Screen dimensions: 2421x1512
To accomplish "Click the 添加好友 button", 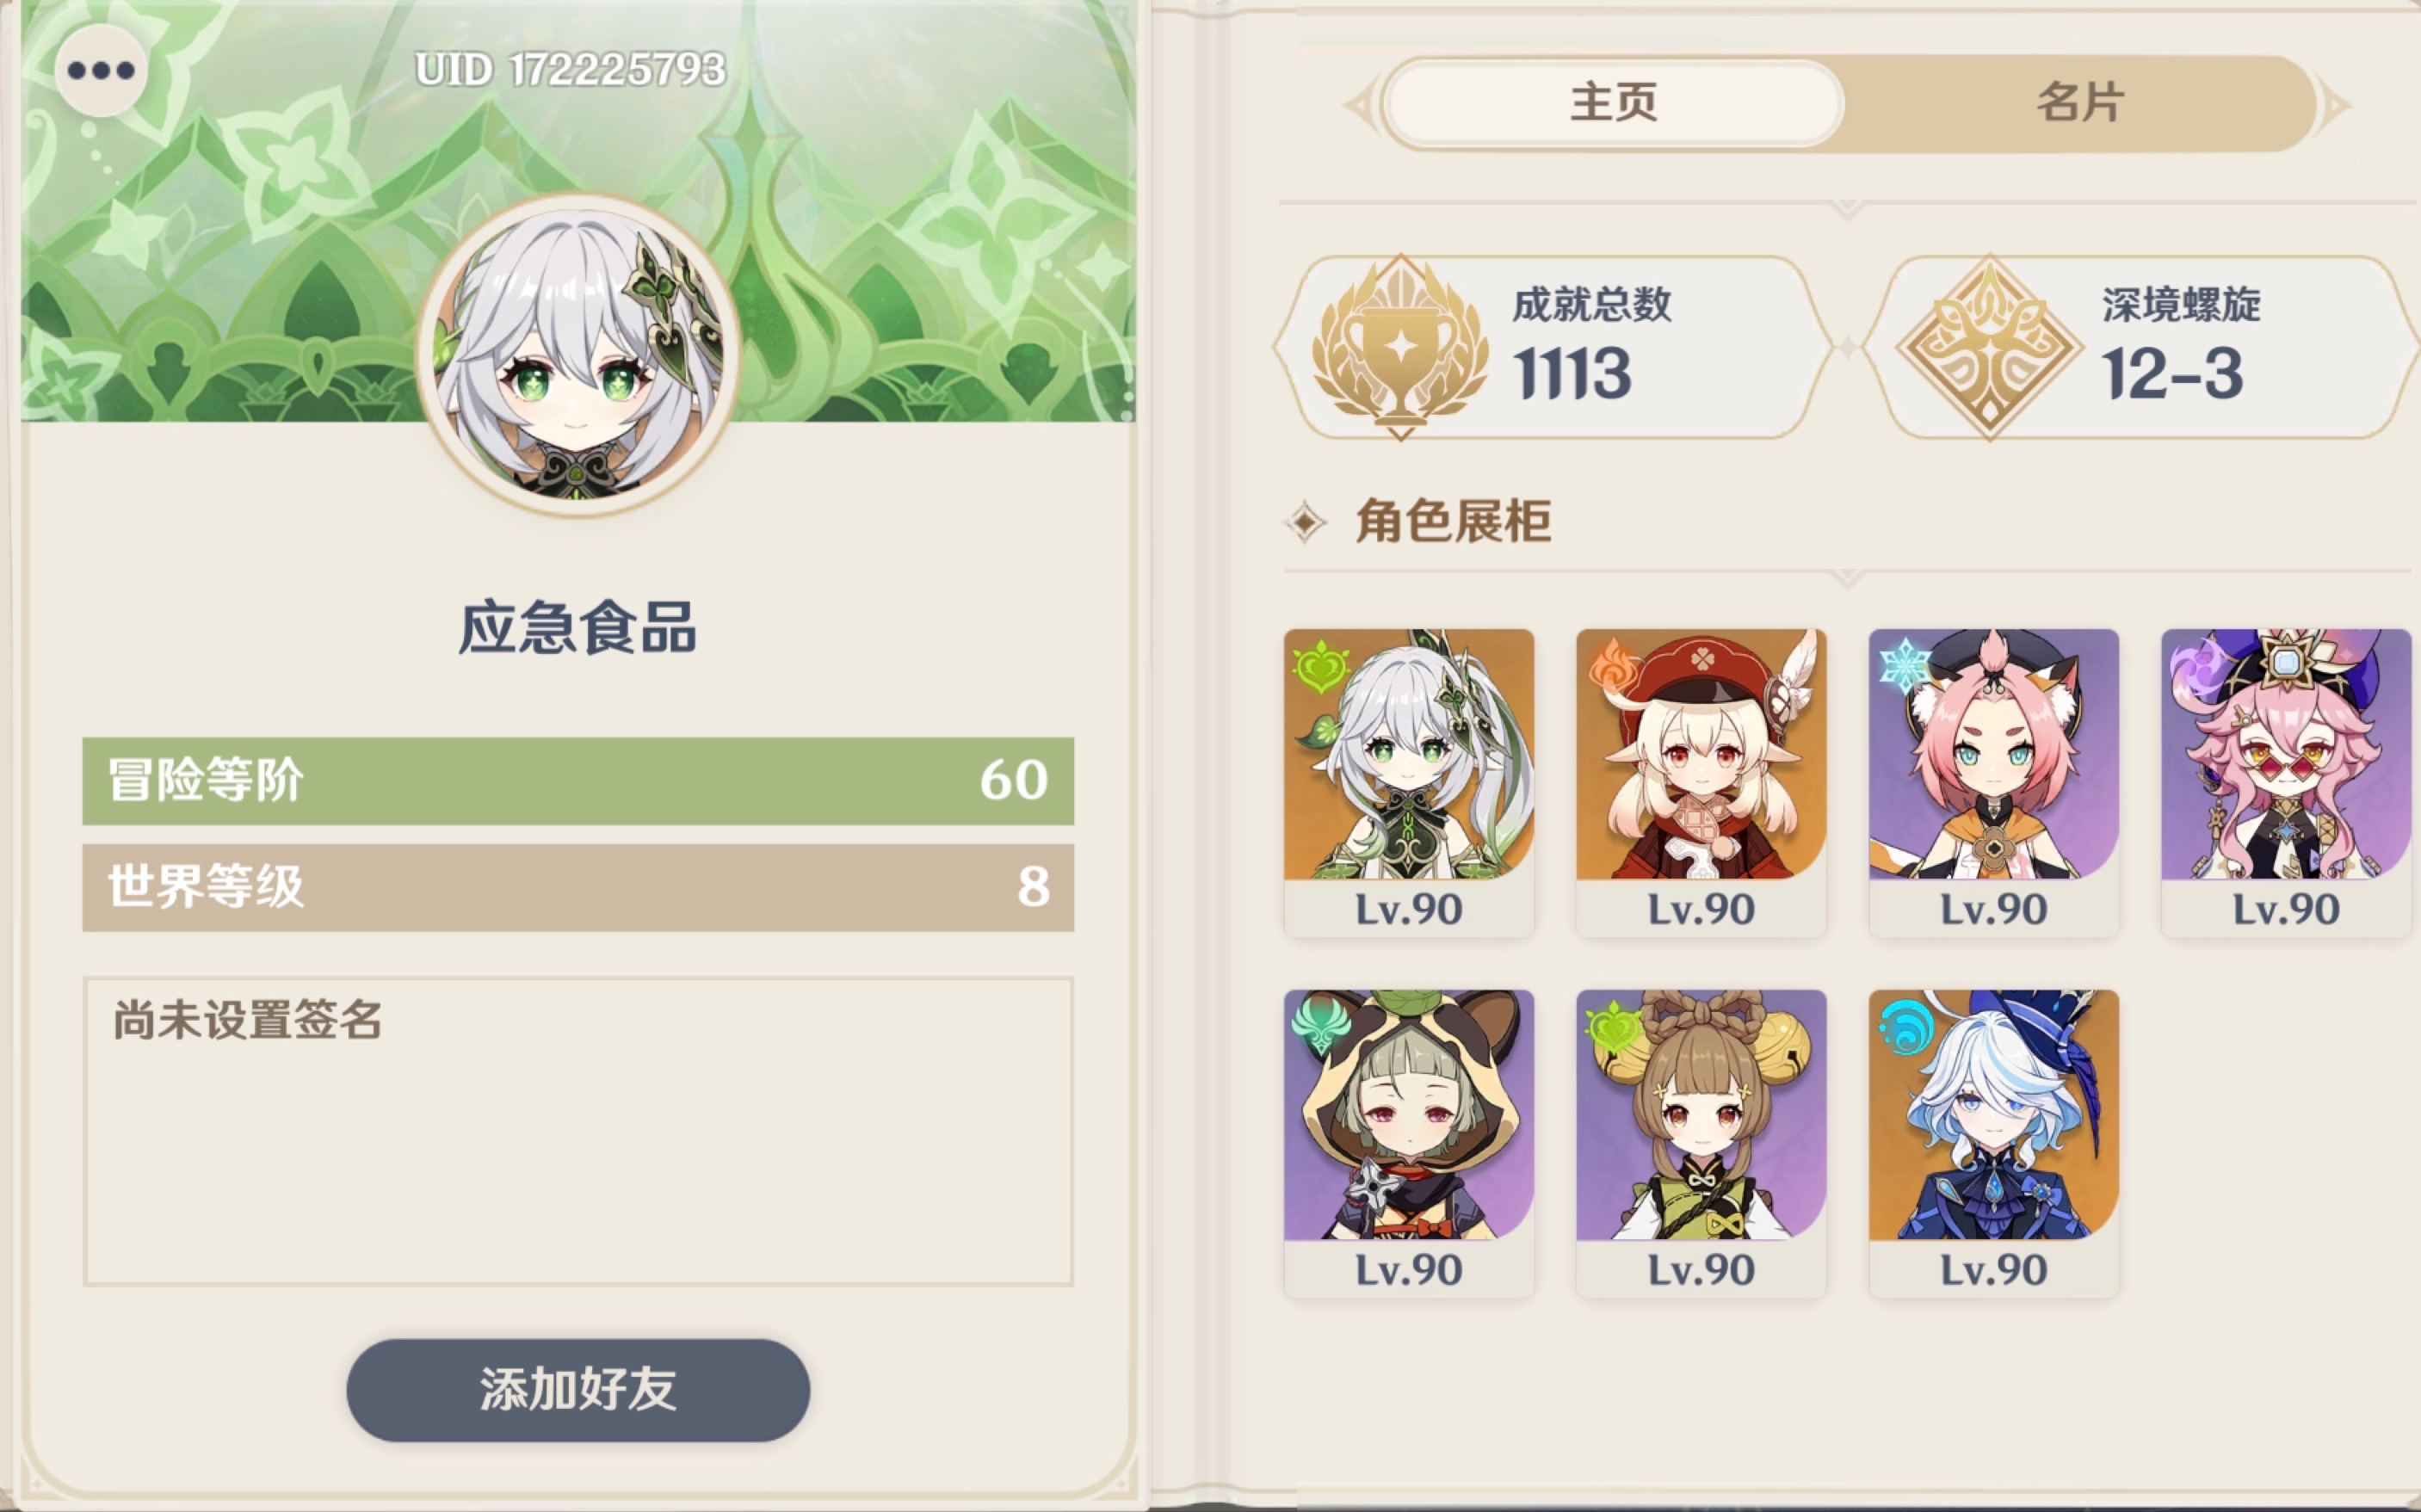I will 578,1390.
